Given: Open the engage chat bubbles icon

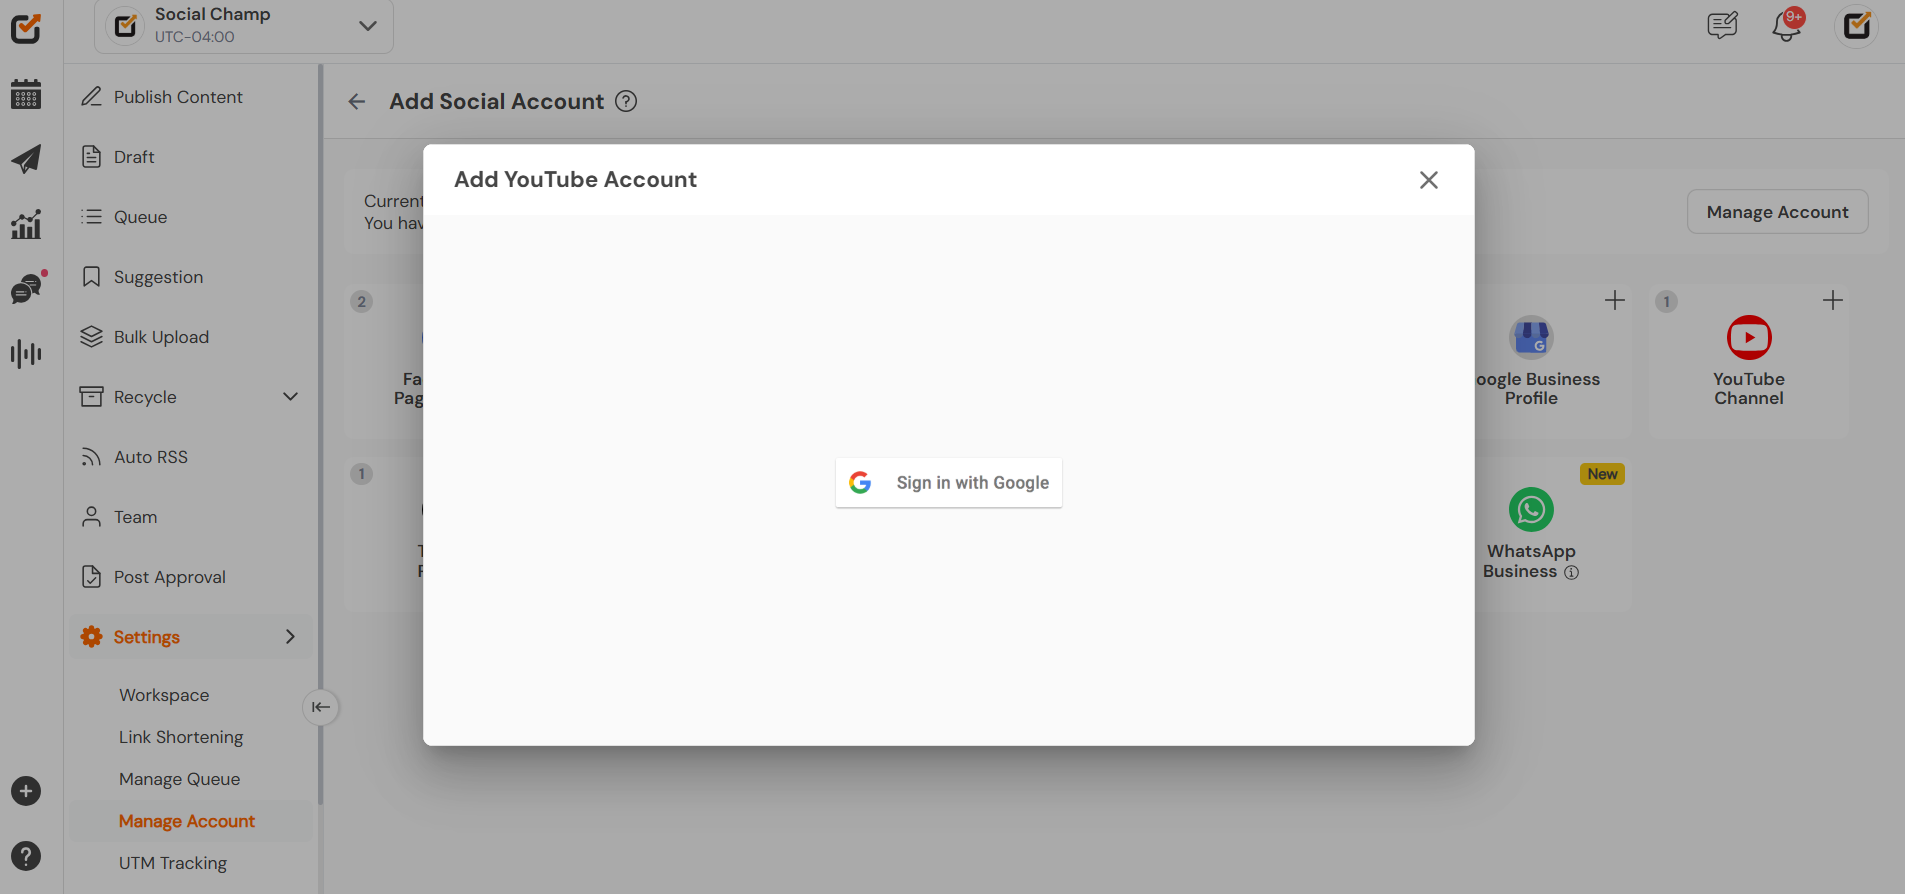Looking at the screenshot, I should [x=26, y=289].
